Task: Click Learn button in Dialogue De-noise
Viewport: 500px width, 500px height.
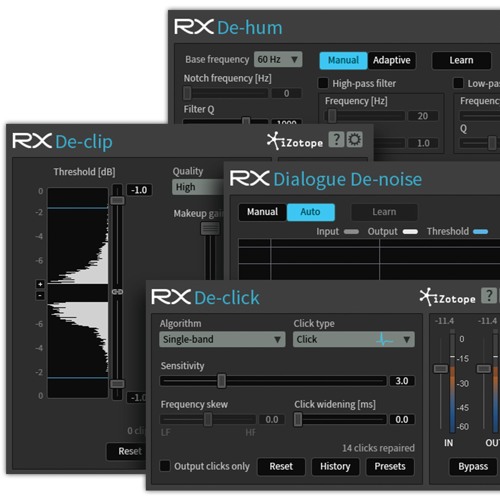Action: (384, 212)
